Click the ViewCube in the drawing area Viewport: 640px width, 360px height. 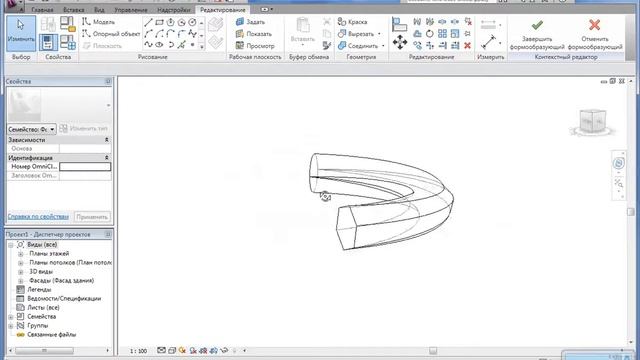(592, 122)
